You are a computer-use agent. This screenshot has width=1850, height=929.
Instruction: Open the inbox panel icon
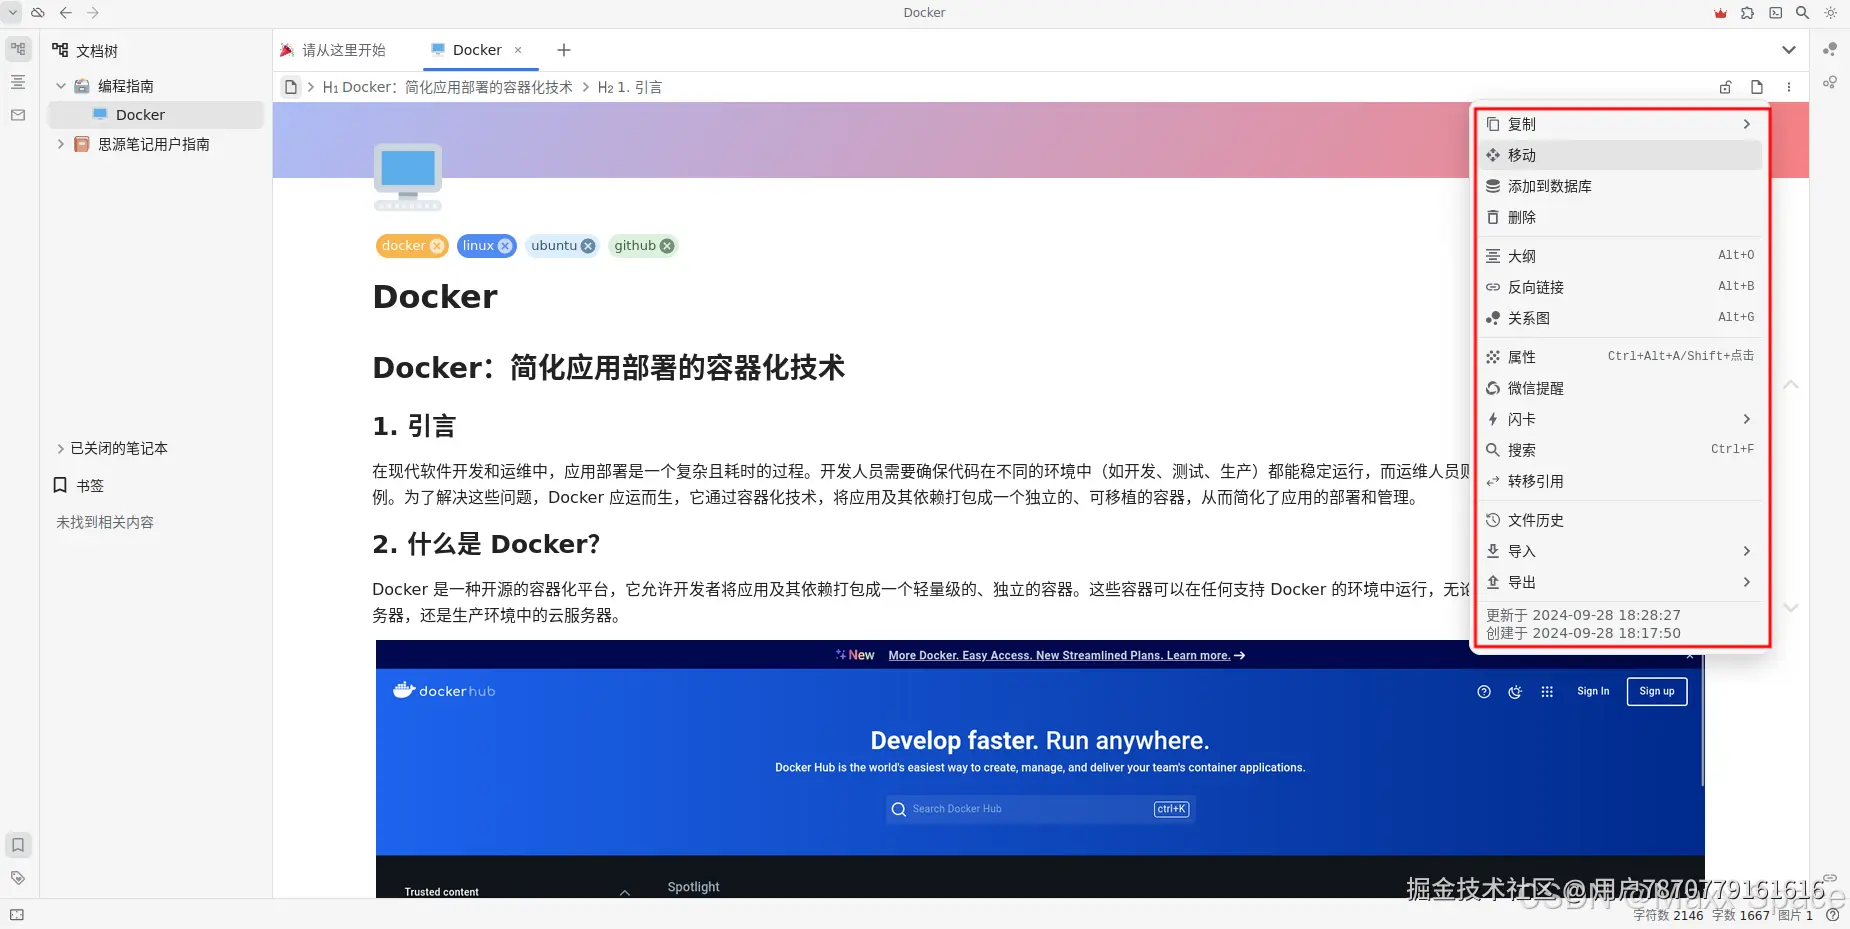18,115
